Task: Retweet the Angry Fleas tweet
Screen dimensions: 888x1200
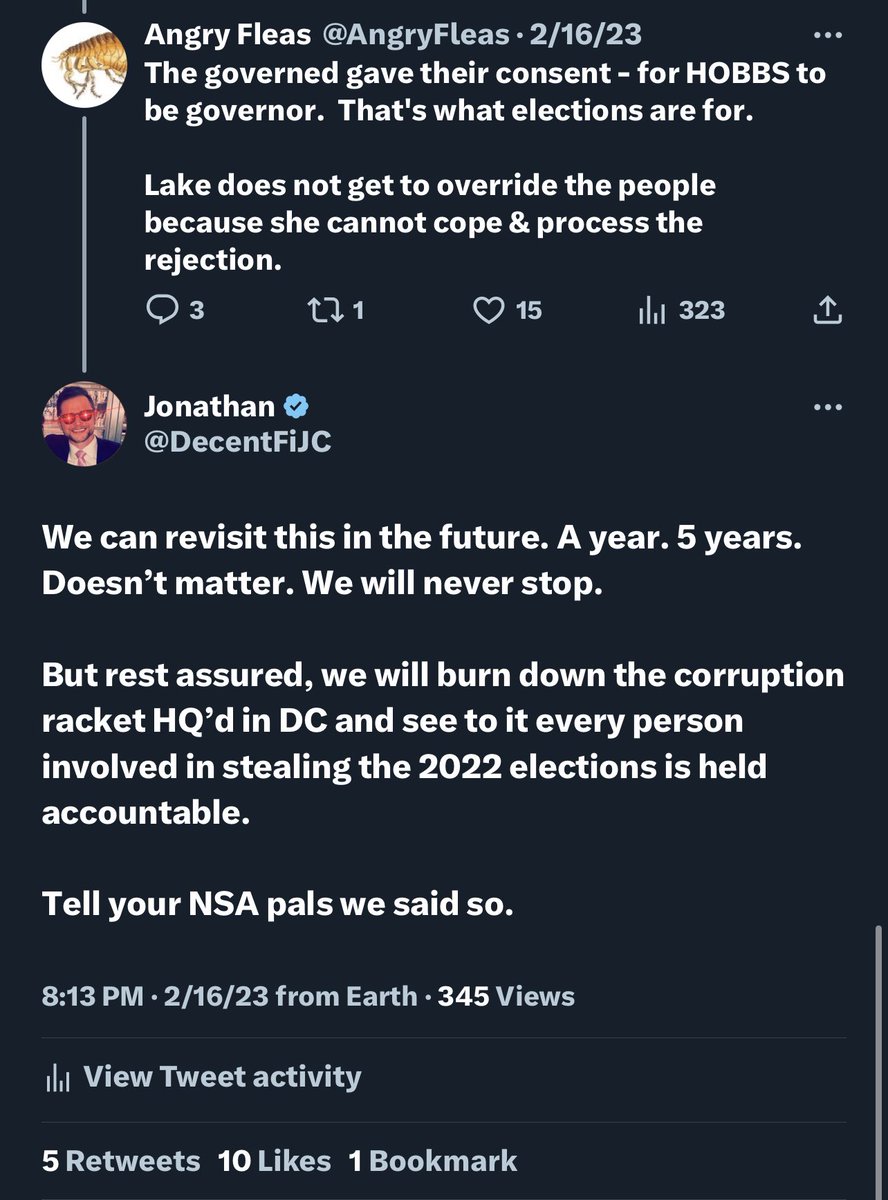Action: [324, 311]
